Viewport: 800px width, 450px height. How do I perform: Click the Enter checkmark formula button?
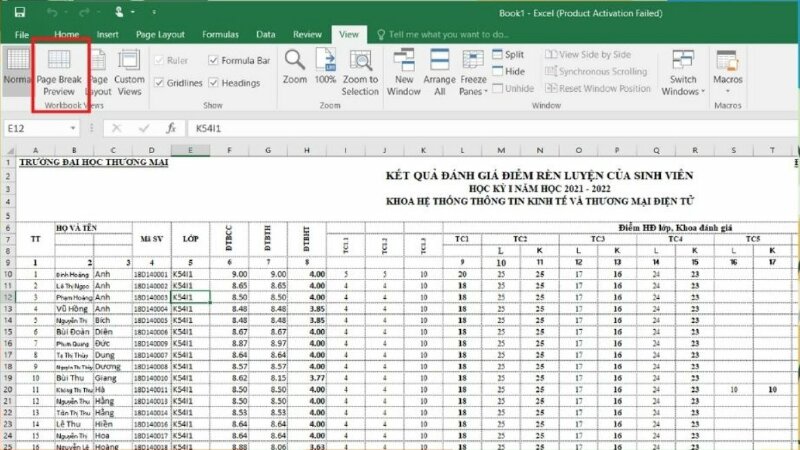(144, 129)
